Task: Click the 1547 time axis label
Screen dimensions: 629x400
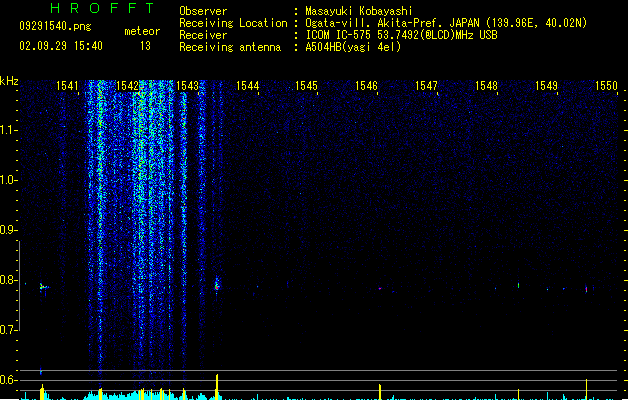Action: [426, 86]
